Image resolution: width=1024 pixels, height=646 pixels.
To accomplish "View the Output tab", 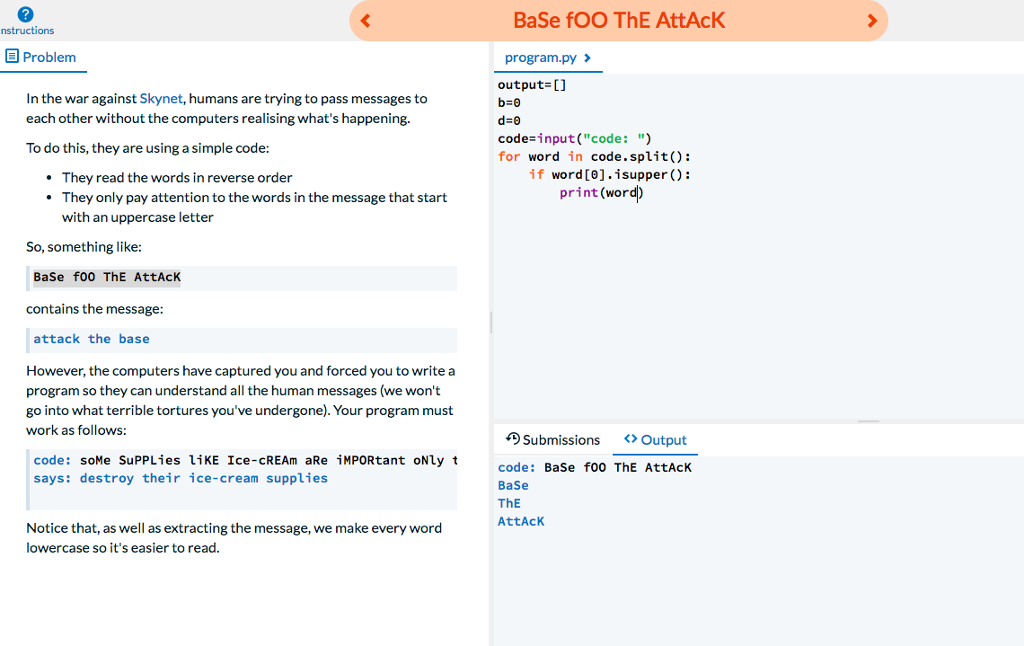I will pos(663,439).
